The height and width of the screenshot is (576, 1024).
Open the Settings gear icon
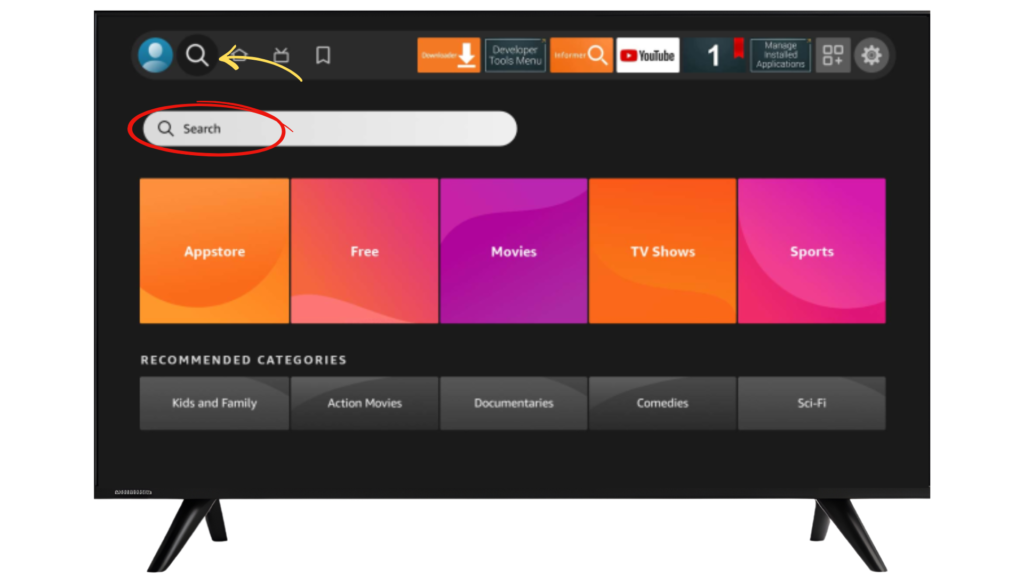[x=872, y=55]
